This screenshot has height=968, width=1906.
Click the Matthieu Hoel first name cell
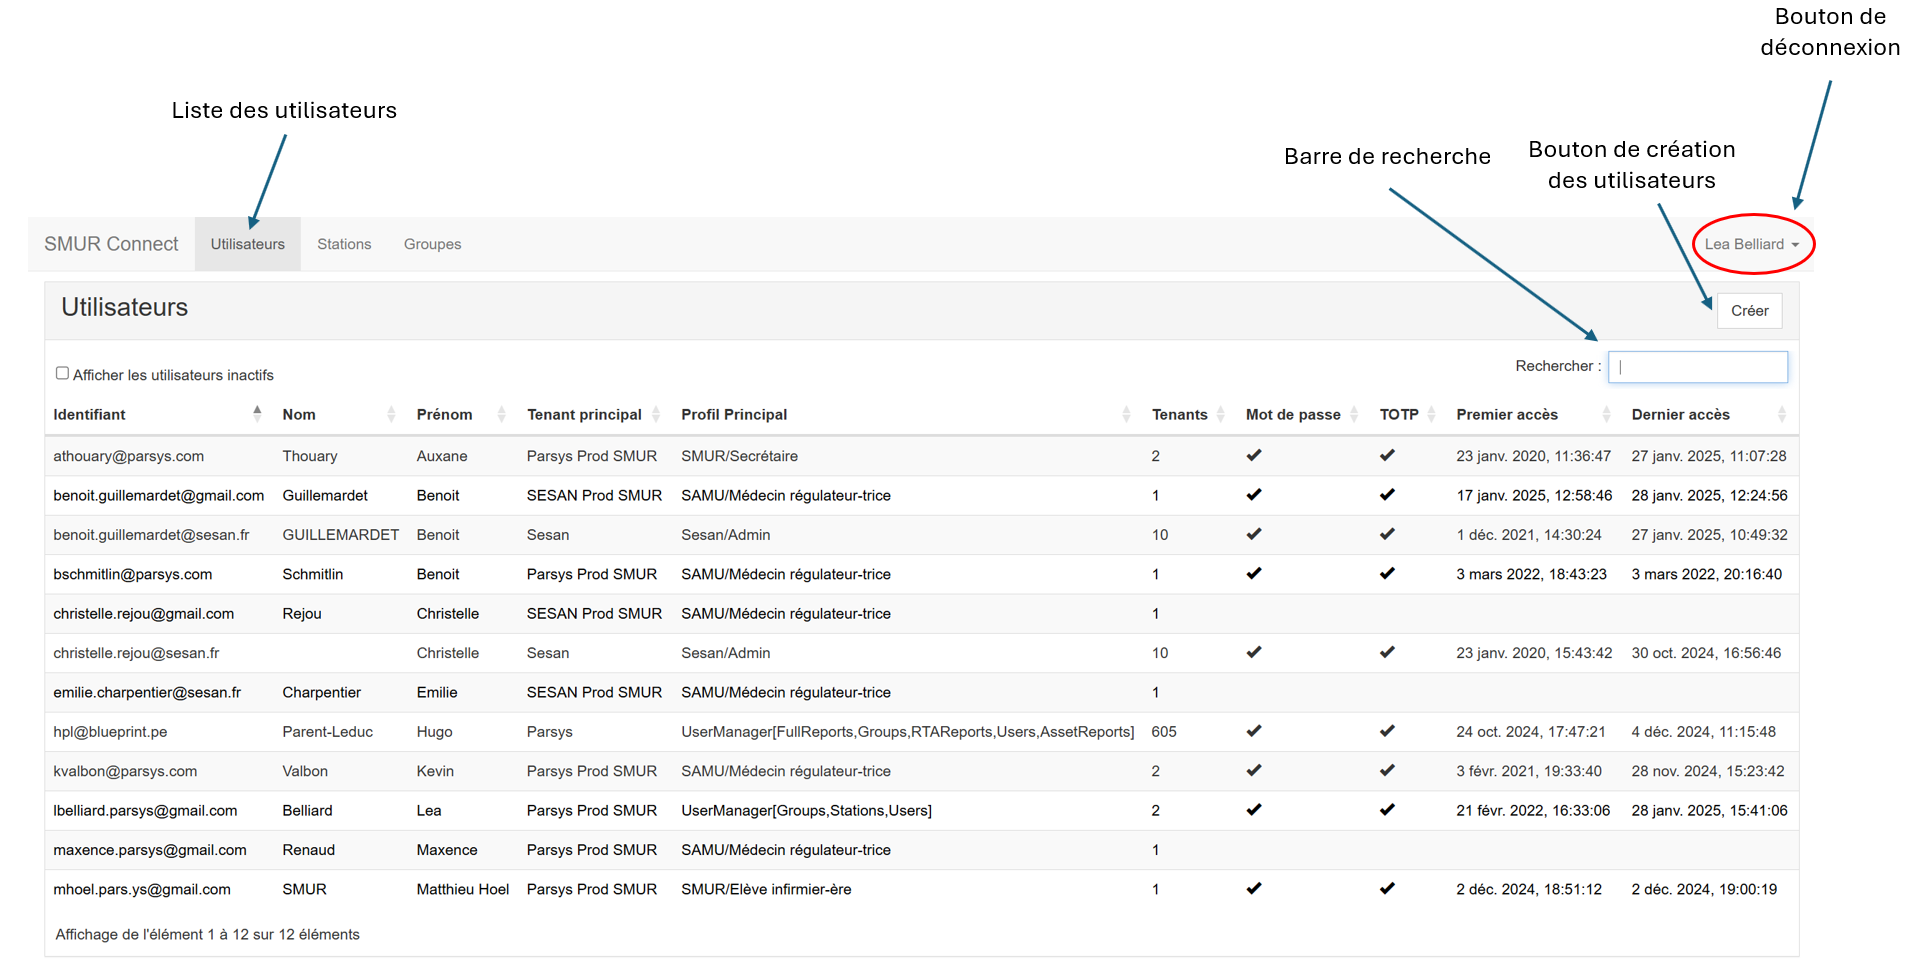tap(463, 890)
